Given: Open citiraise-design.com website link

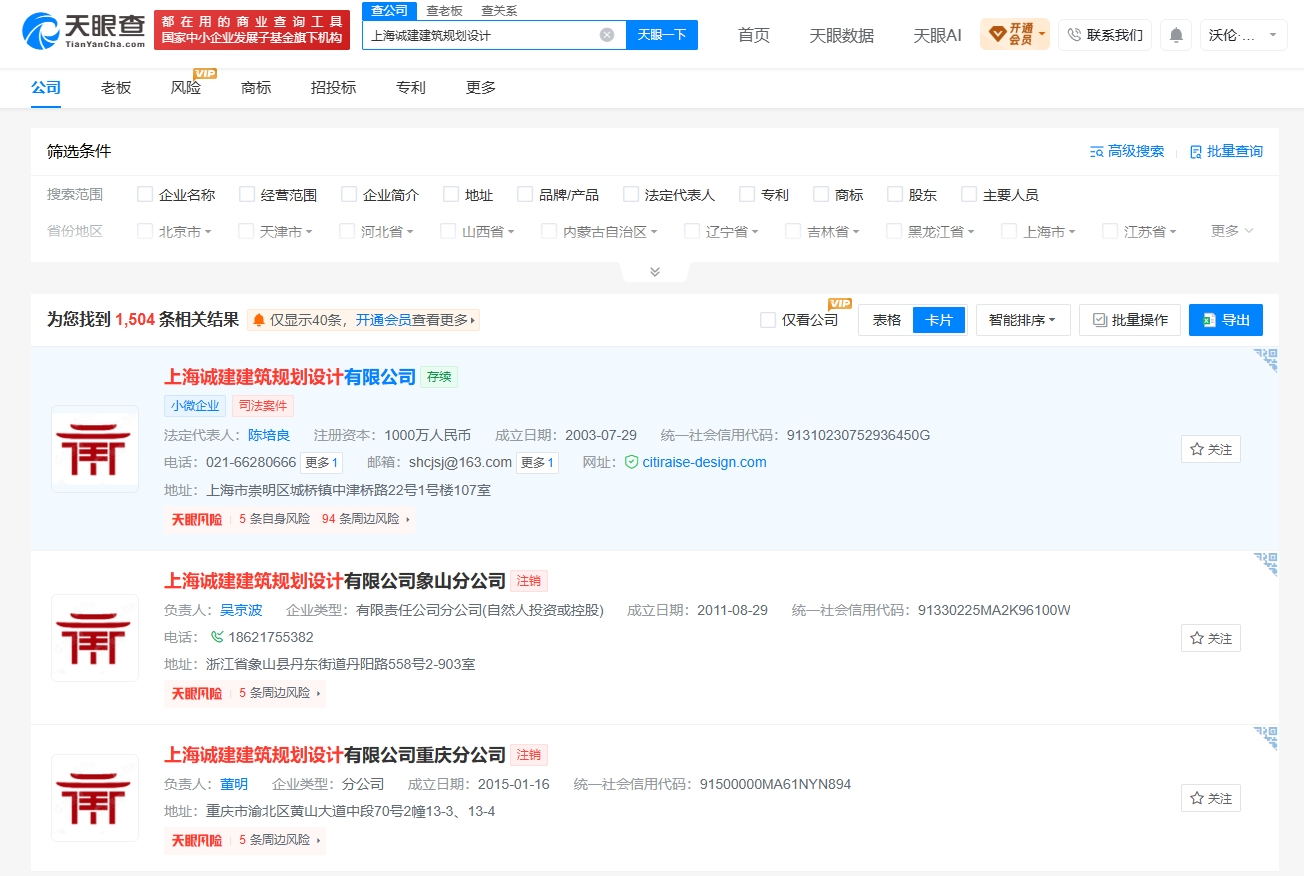Looking at the screenshot, I should pos(705,462).
